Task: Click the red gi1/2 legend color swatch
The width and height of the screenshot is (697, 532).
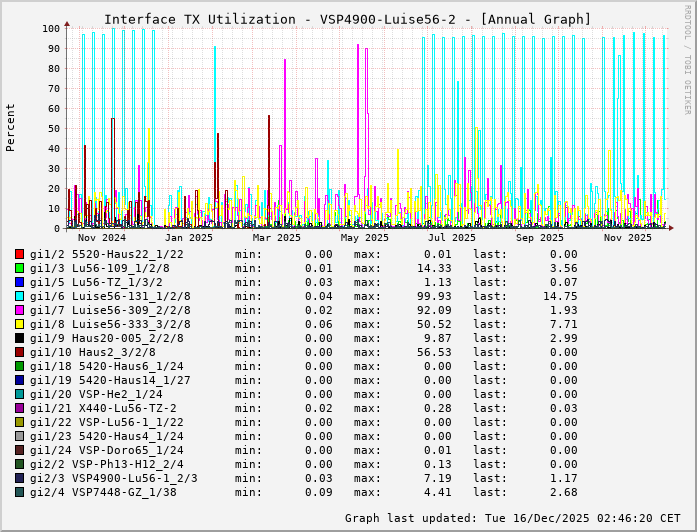Action: click(x=19, y=254)
